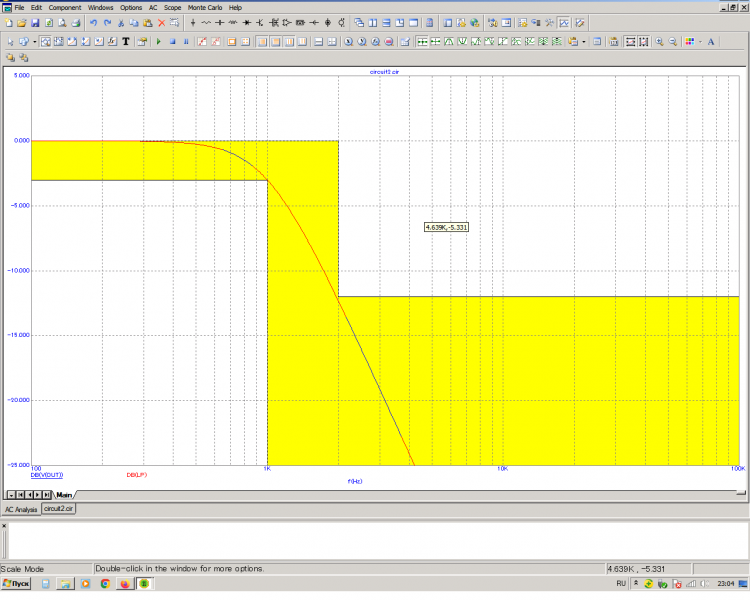750x600 pixels.
Task: Click the red Delete X icon
Action: [x=160, y=22]
